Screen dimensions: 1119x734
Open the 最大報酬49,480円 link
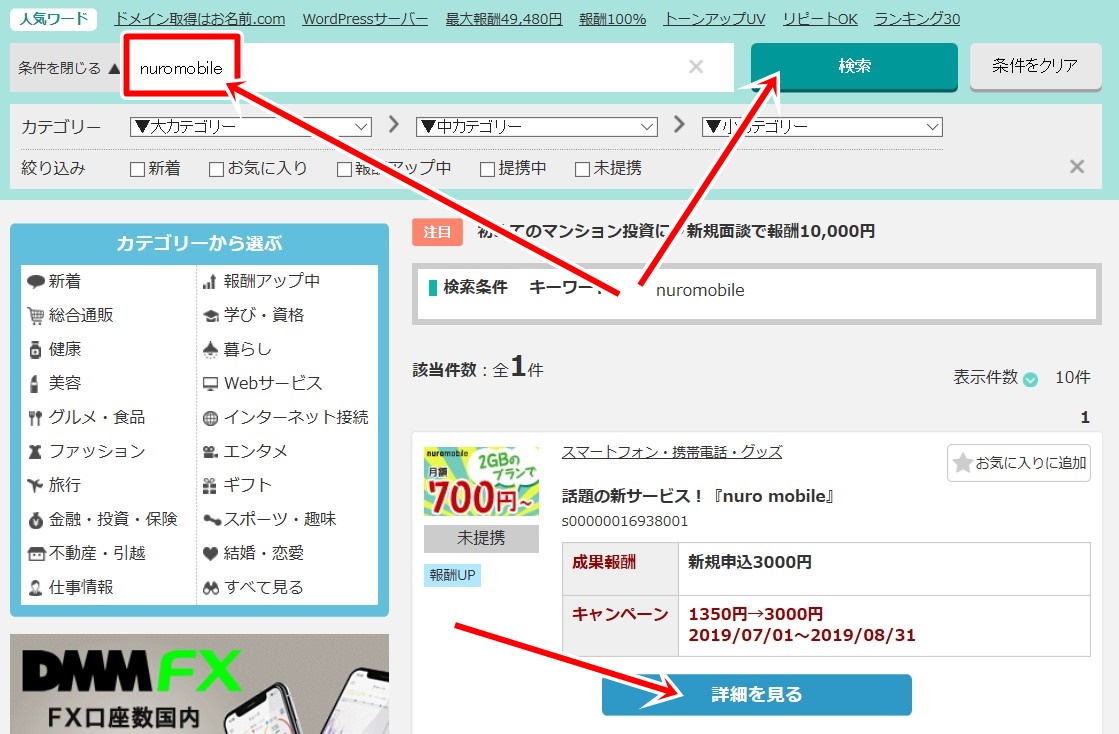click(x=504, y=19)
